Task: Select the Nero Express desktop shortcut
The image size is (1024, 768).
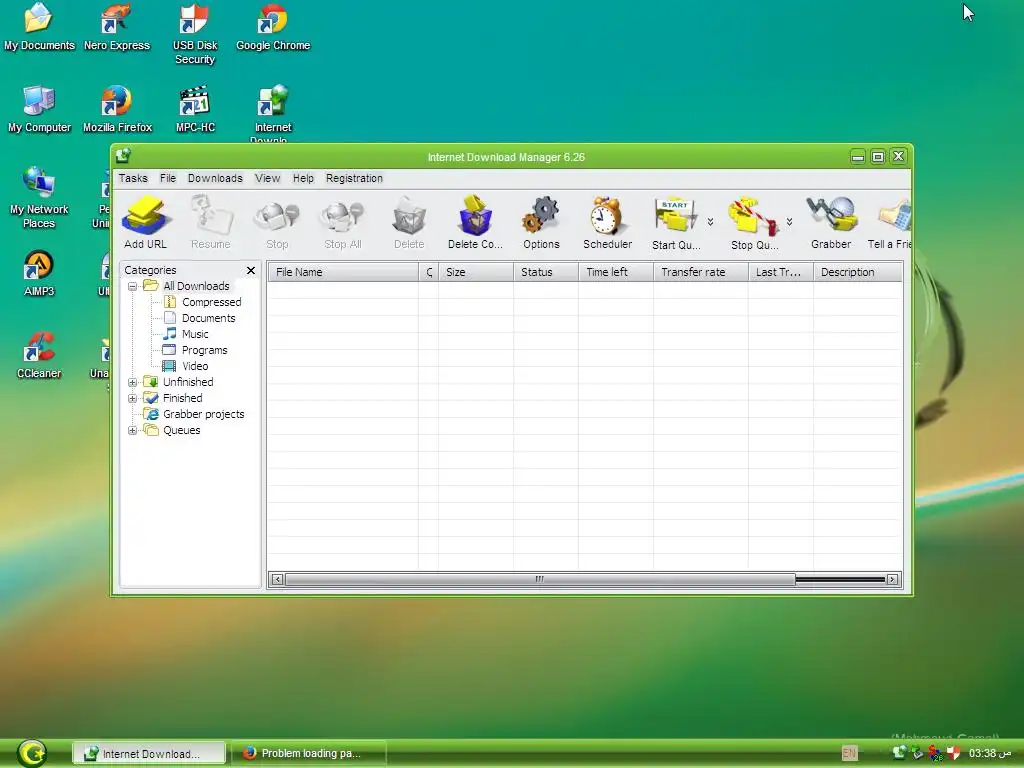Action: [x=117, y=27]
